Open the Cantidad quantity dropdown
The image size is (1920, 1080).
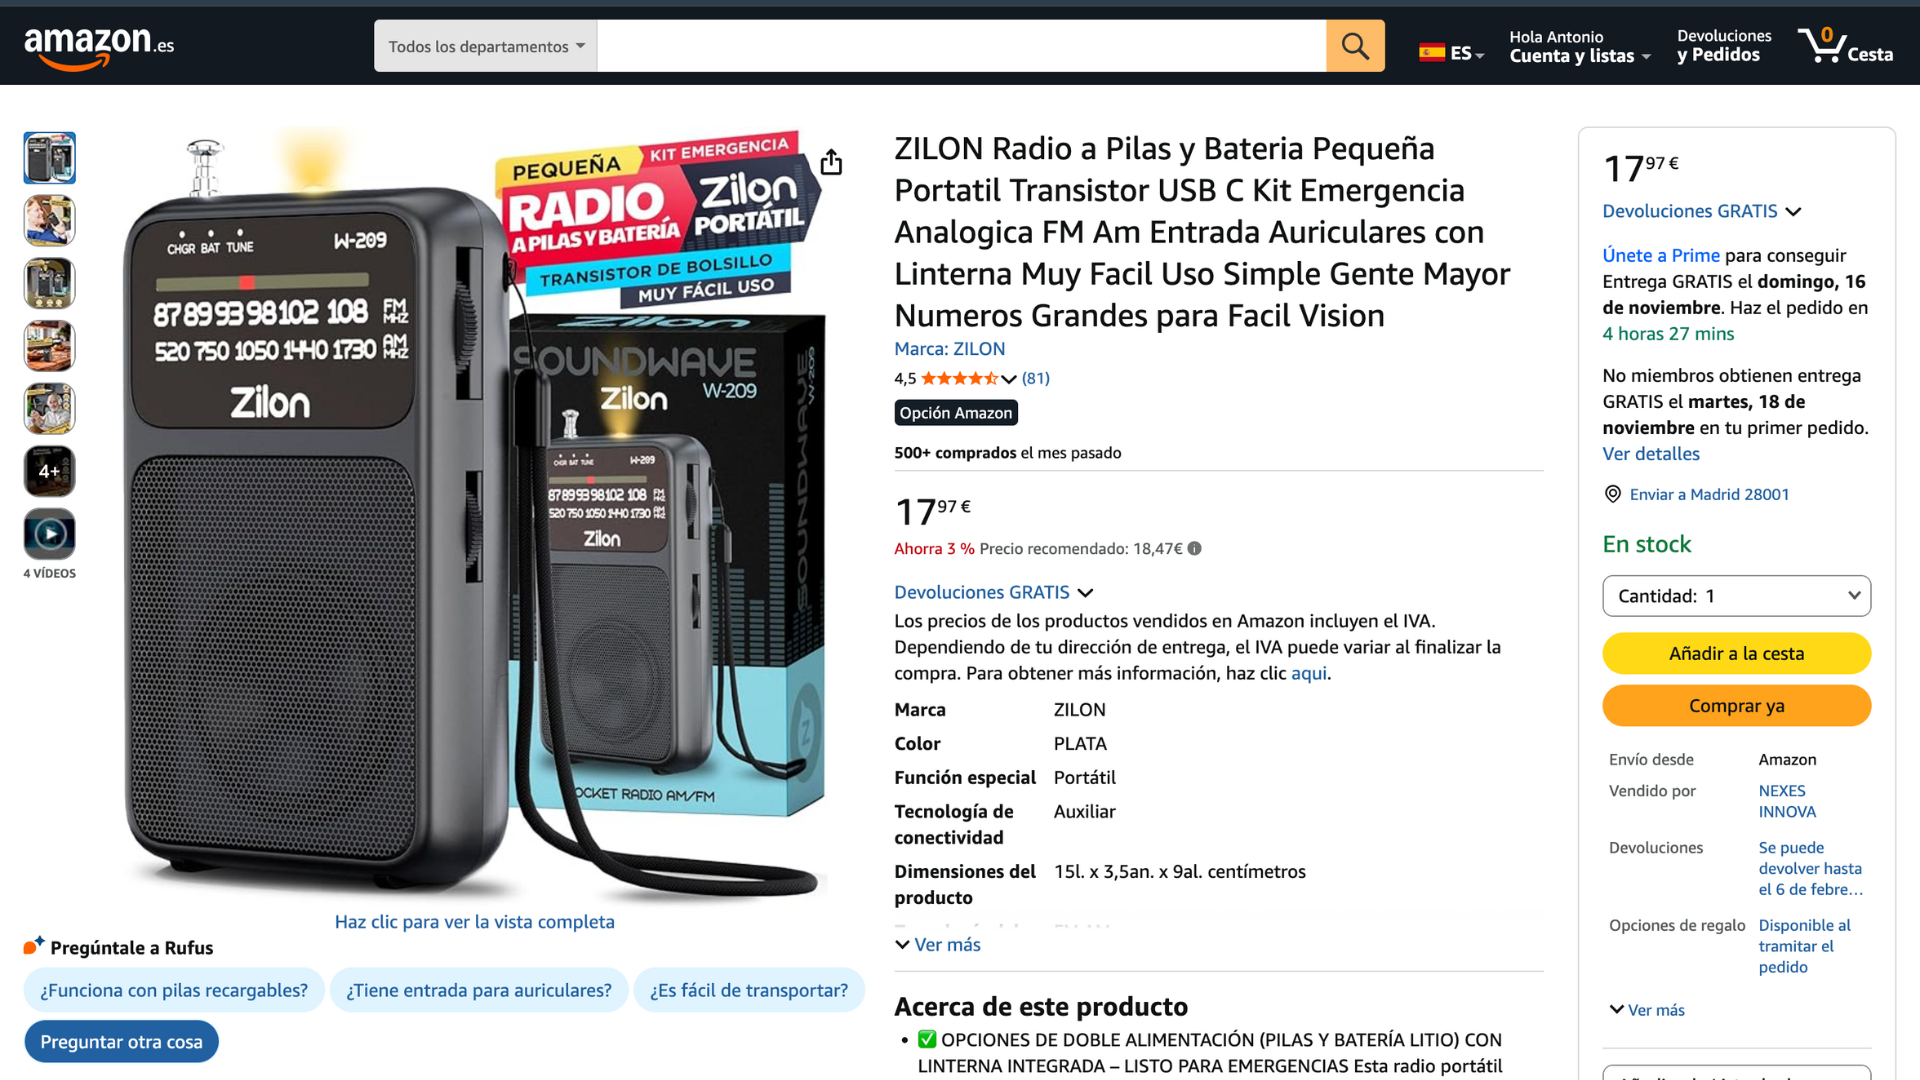[1736, 596]
